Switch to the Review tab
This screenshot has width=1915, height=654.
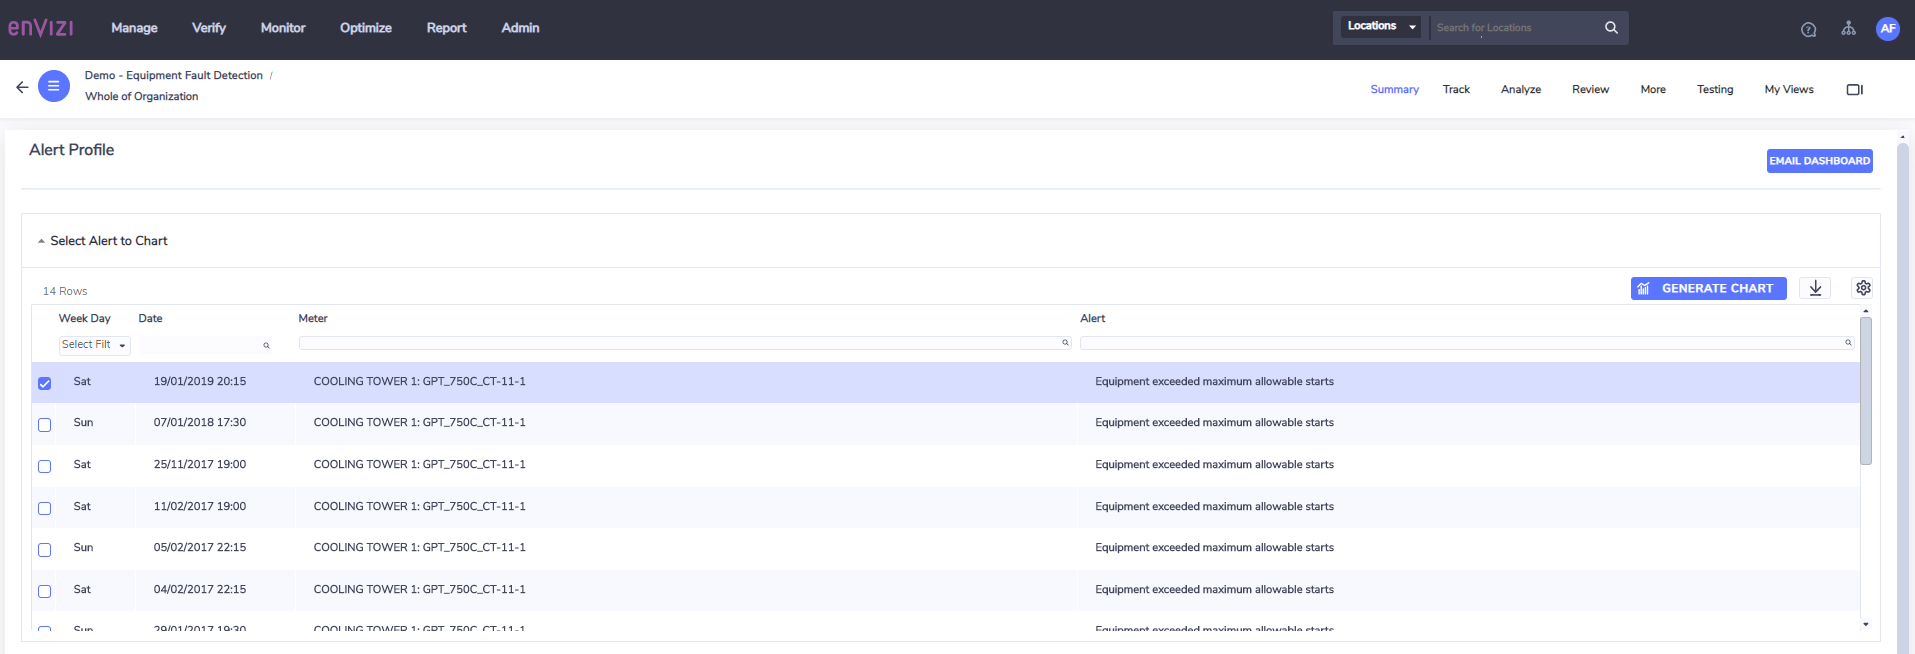coord(1590,90)
